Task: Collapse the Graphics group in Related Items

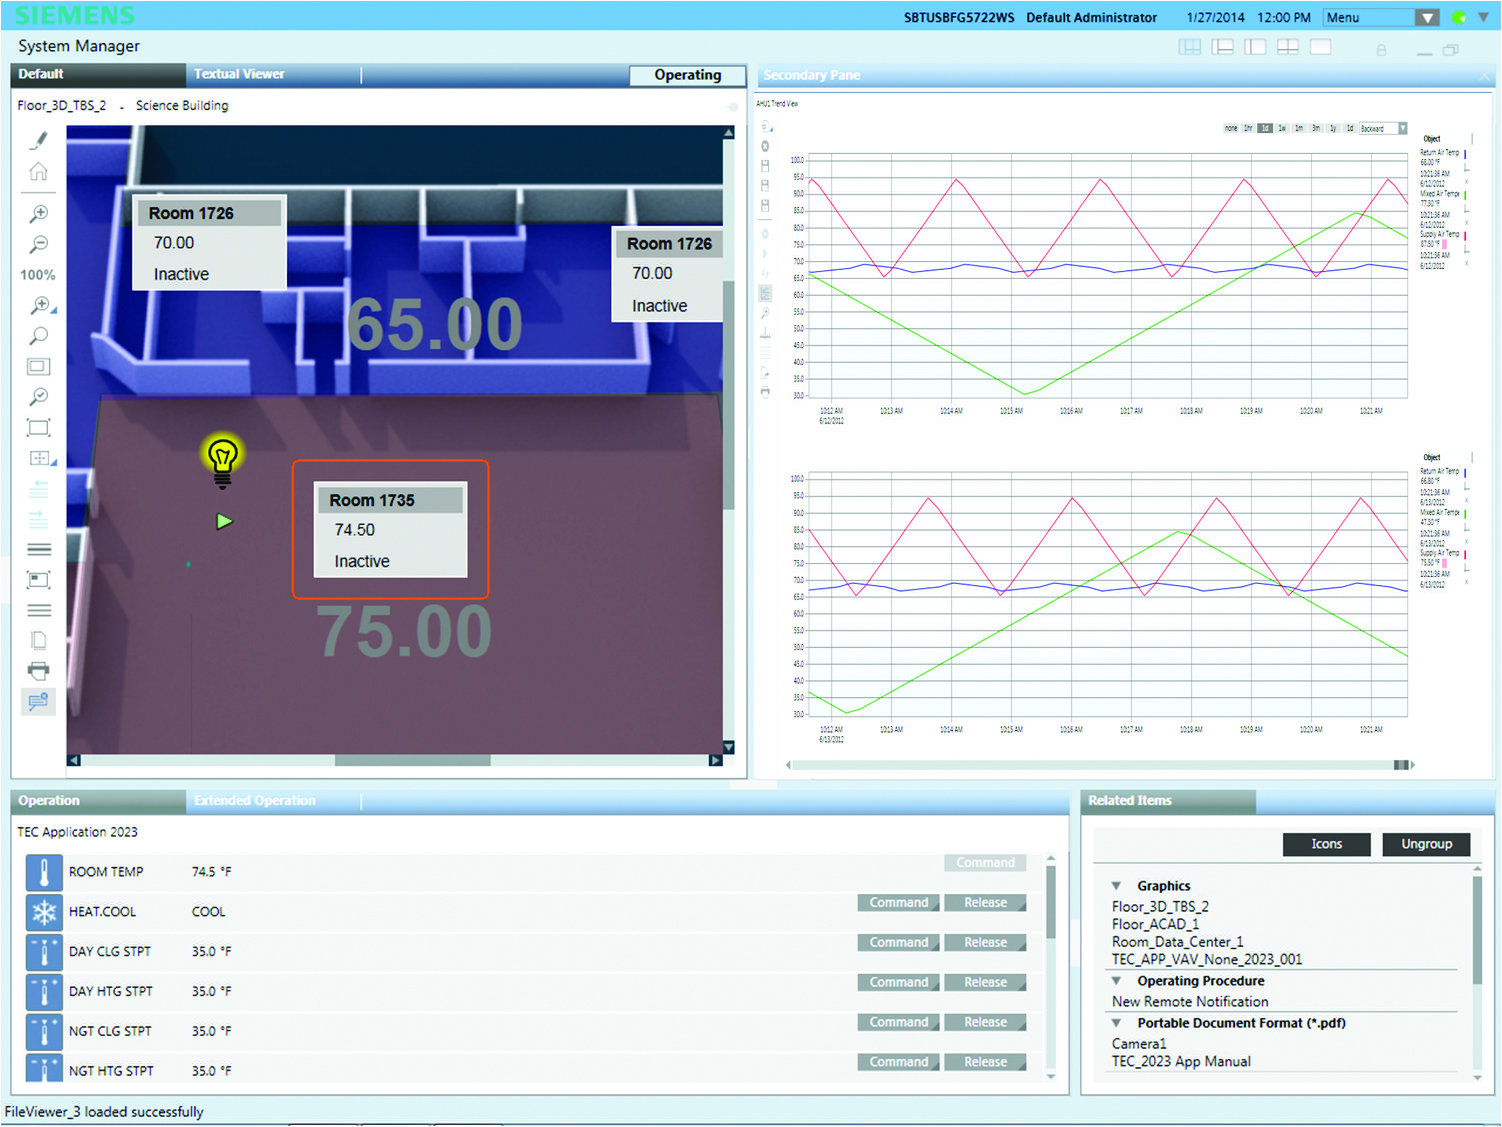Action: coord(1116,886)
